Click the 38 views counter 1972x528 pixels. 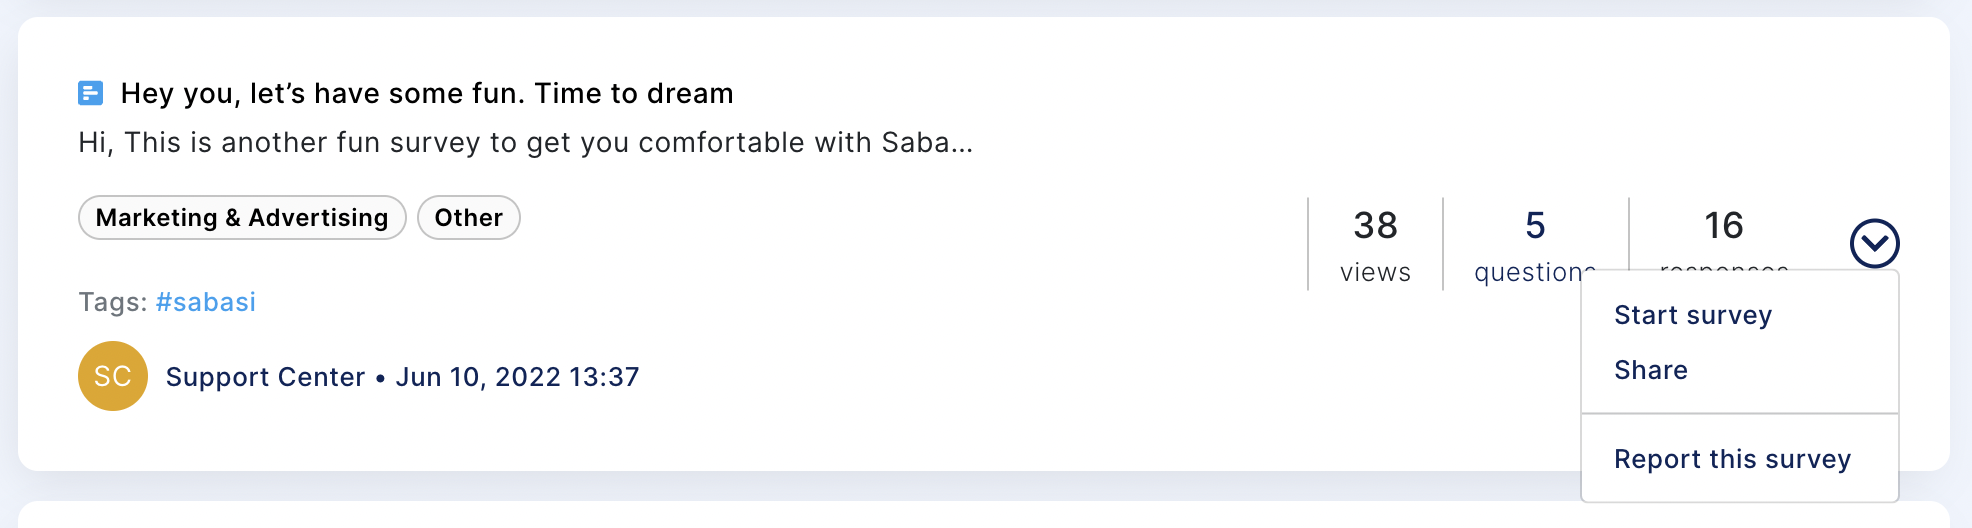coord(1375,244)
